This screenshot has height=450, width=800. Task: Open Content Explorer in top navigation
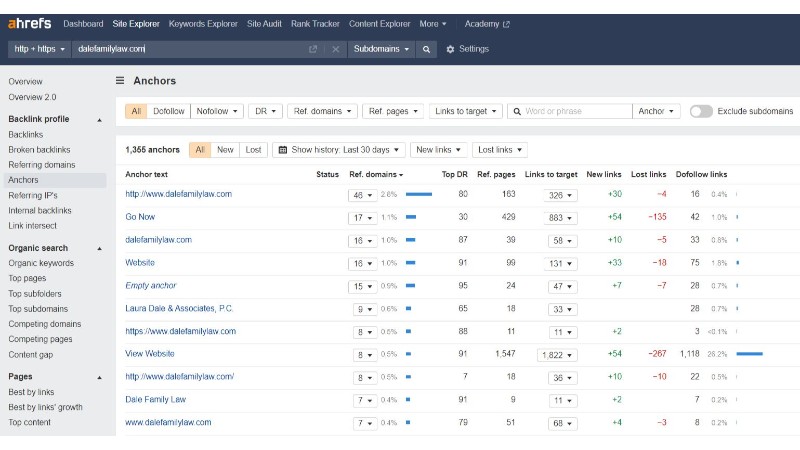pos(379,24)
